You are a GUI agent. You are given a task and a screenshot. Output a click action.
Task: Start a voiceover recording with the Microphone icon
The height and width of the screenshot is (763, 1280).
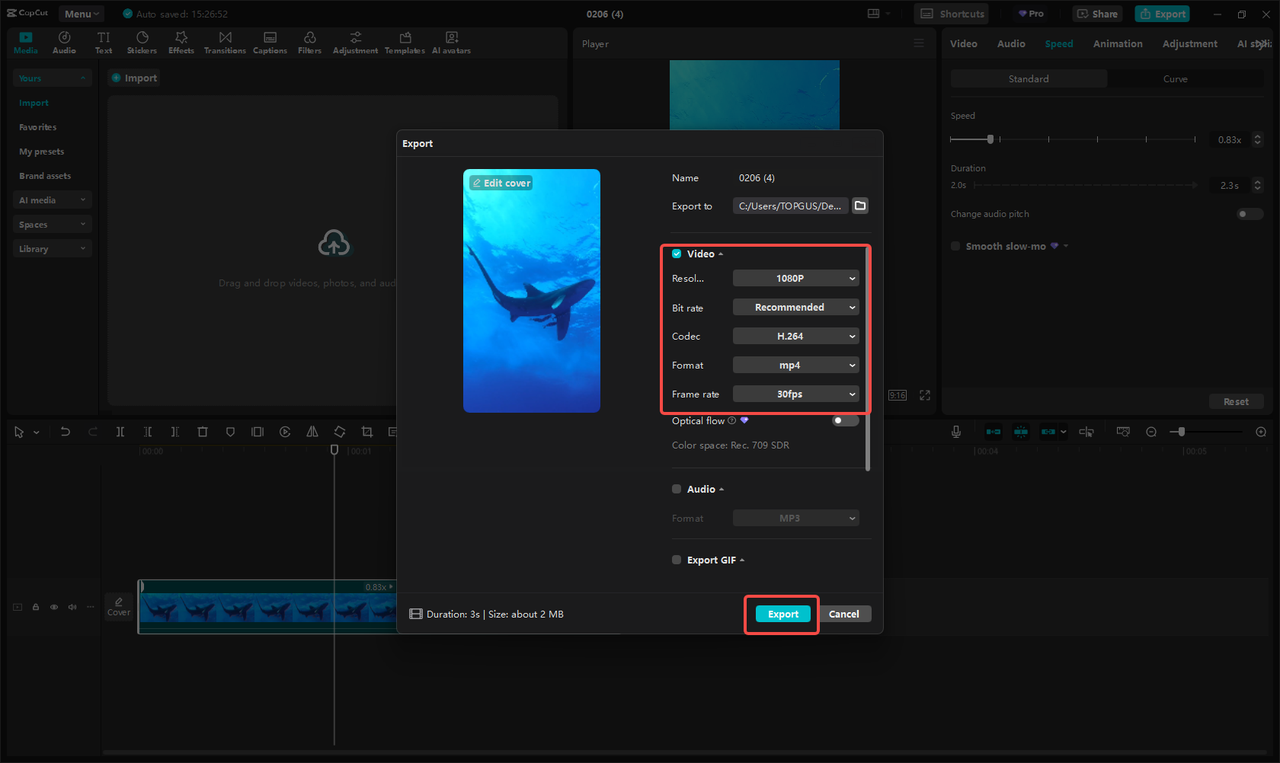(956, 431)
